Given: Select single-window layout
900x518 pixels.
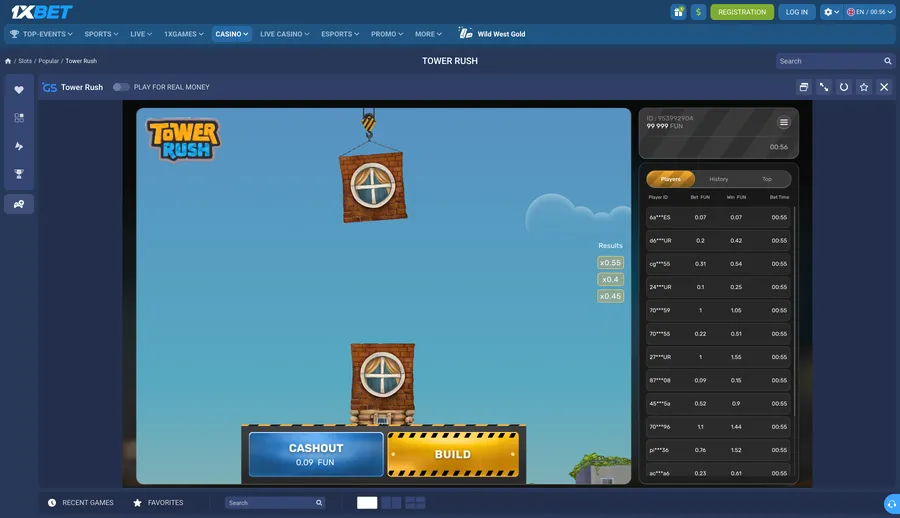Looking at the screenshot, I should point(367,502).
